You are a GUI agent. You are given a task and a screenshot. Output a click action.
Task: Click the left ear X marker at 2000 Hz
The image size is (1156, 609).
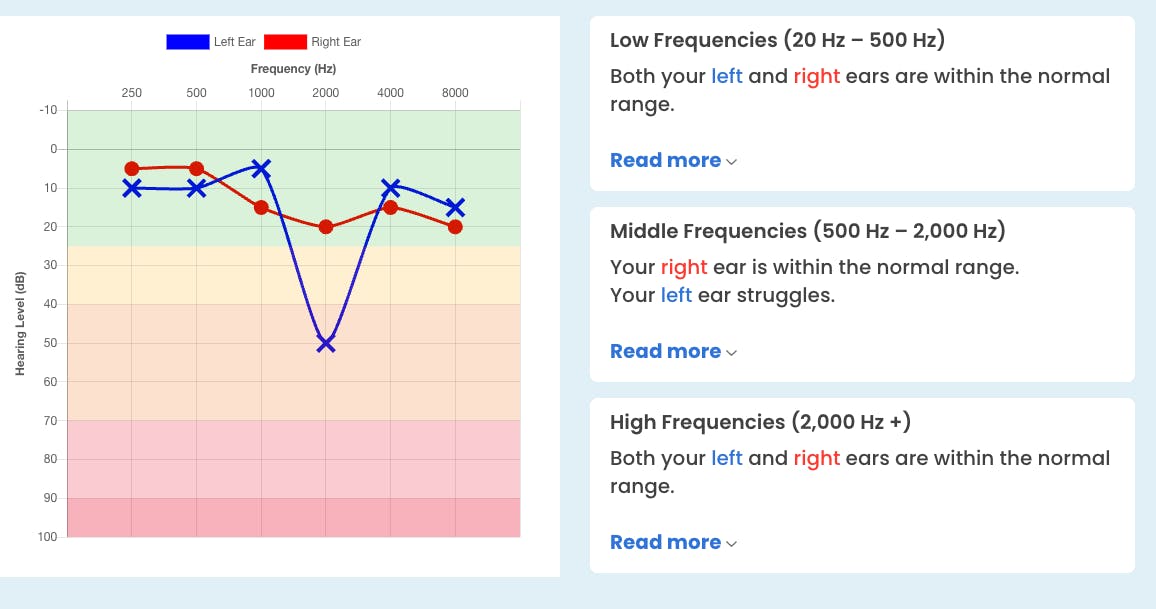click(x=325, y=343)
